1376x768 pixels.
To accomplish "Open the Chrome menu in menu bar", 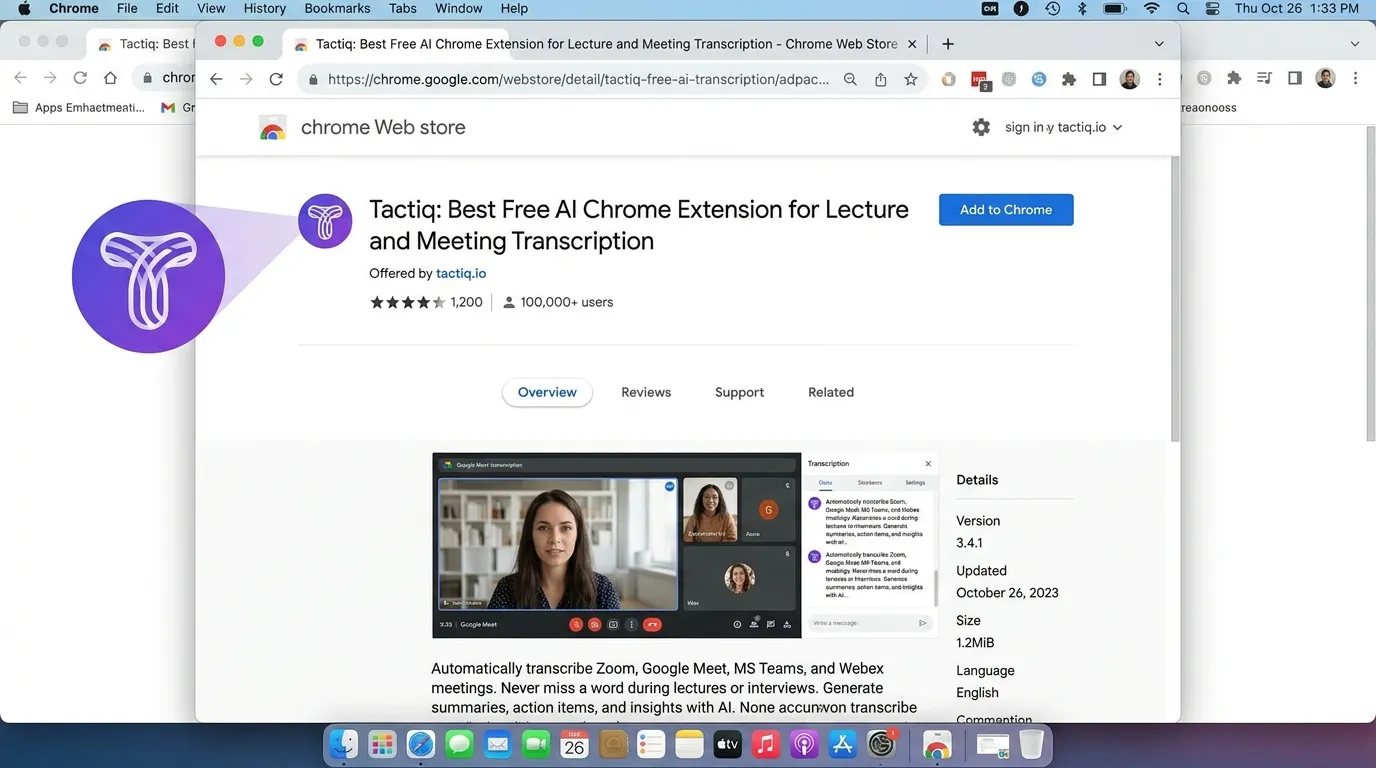I will (74, 8).
